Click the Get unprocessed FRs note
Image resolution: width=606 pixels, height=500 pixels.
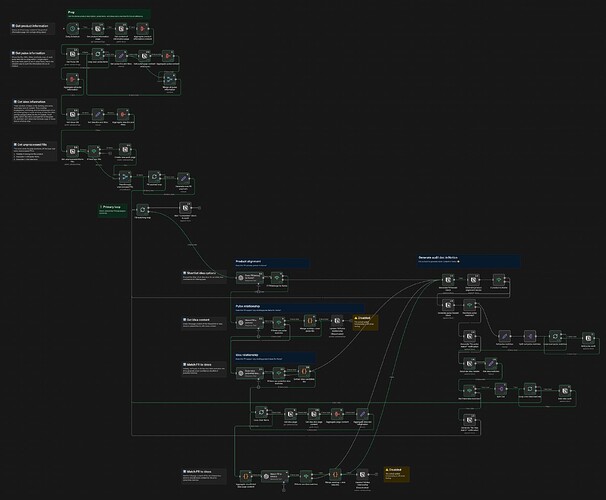click(x=35, y=151)
